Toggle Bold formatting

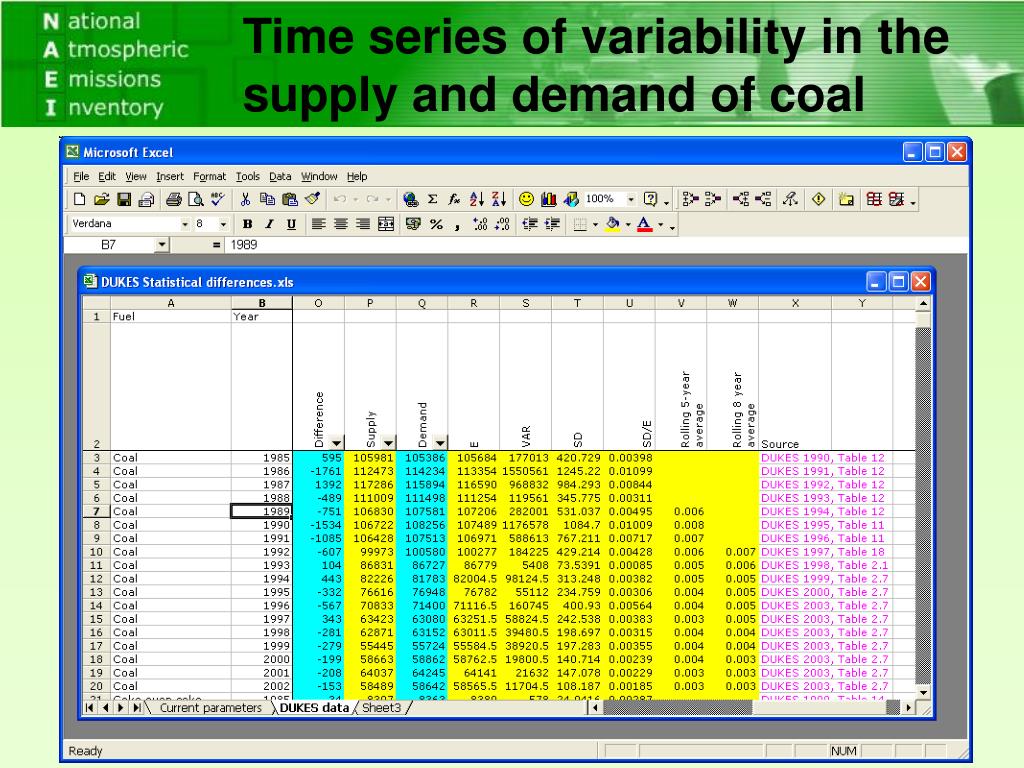(x=247, y=224)
